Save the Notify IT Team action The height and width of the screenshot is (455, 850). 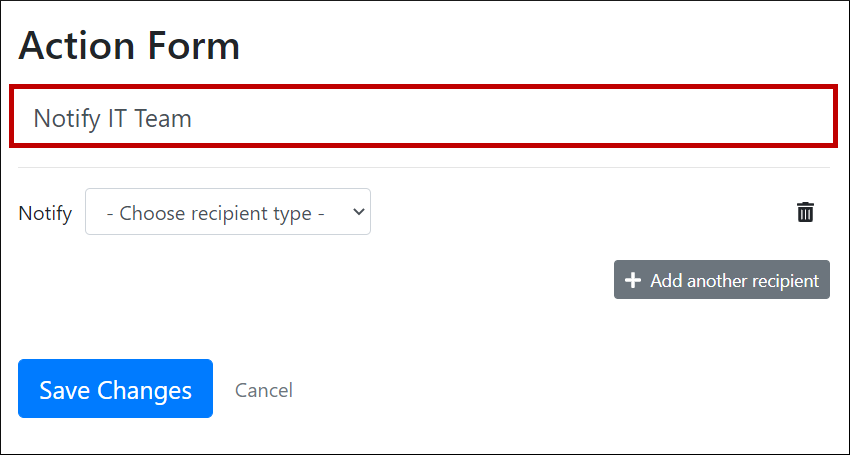pyautogui.click(x=115, y=389)
